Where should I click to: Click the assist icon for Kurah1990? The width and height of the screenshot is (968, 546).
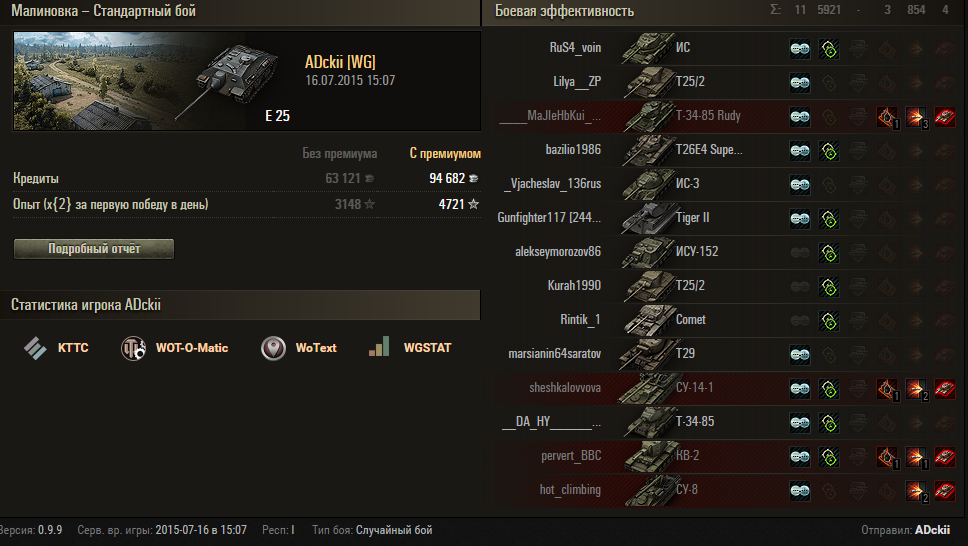(x=829, y=287)
